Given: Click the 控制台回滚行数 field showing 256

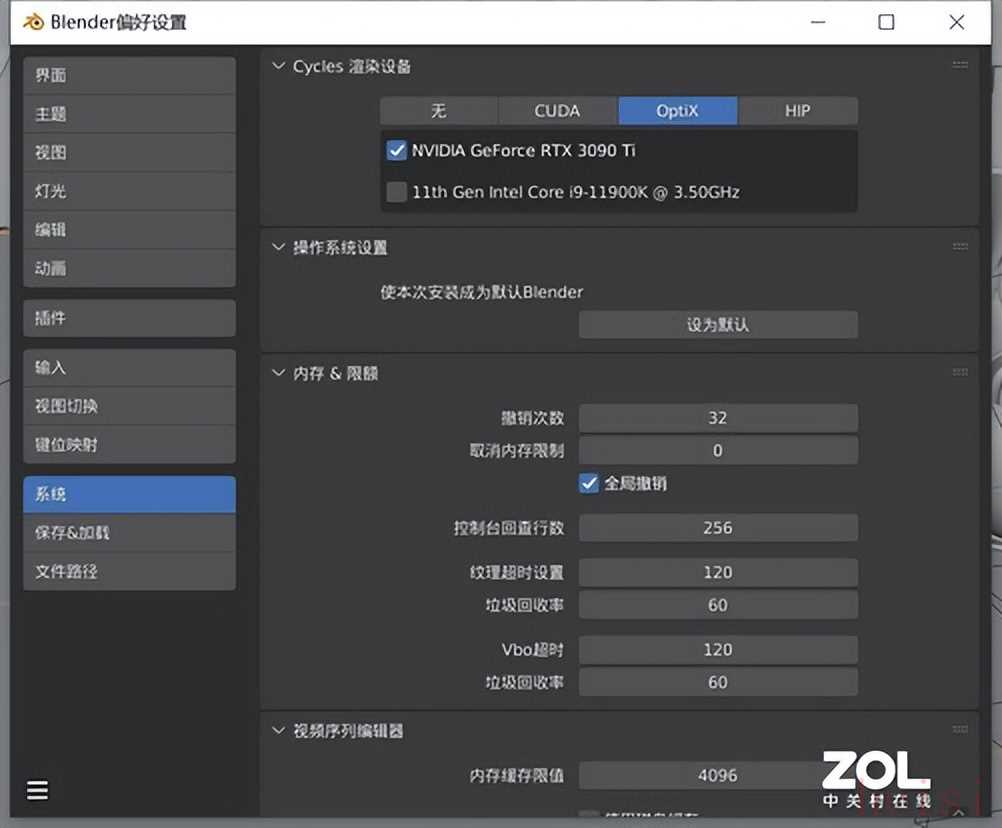Looking at the screenshot, I should (718, 528).
